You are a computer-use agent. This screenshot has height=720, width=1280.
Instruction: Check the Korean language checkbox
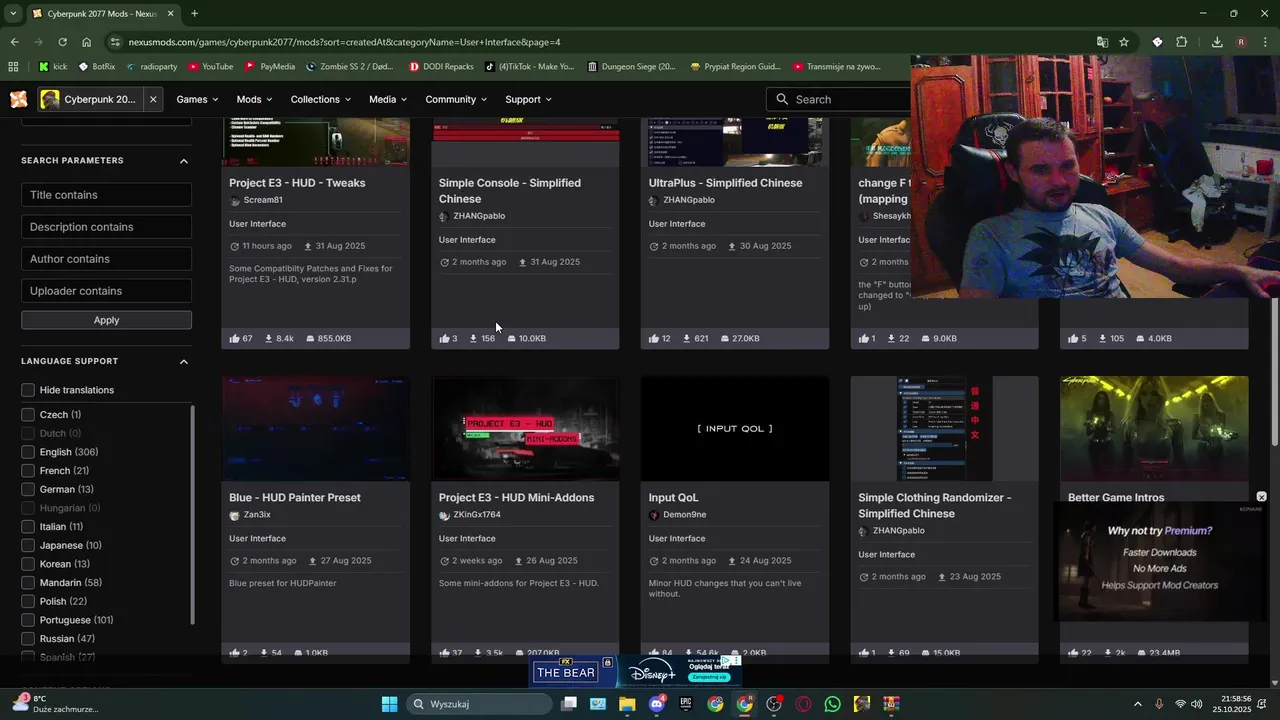pos(28,564)
